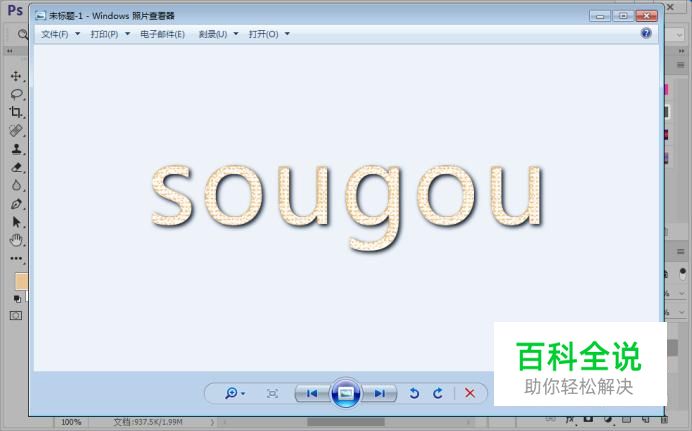Close the Photo Viewer window

[647, 16]
